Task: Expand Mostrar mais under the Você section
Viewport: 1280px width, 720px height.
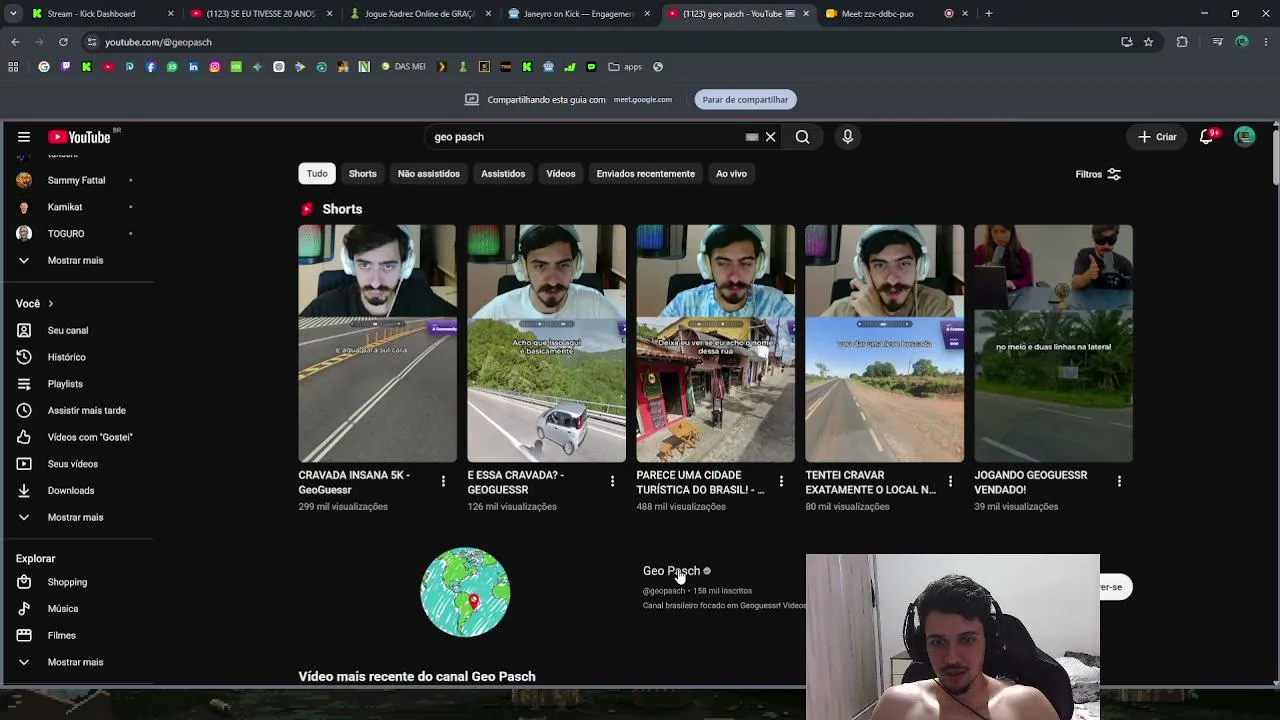Action: tap(76, 517)
